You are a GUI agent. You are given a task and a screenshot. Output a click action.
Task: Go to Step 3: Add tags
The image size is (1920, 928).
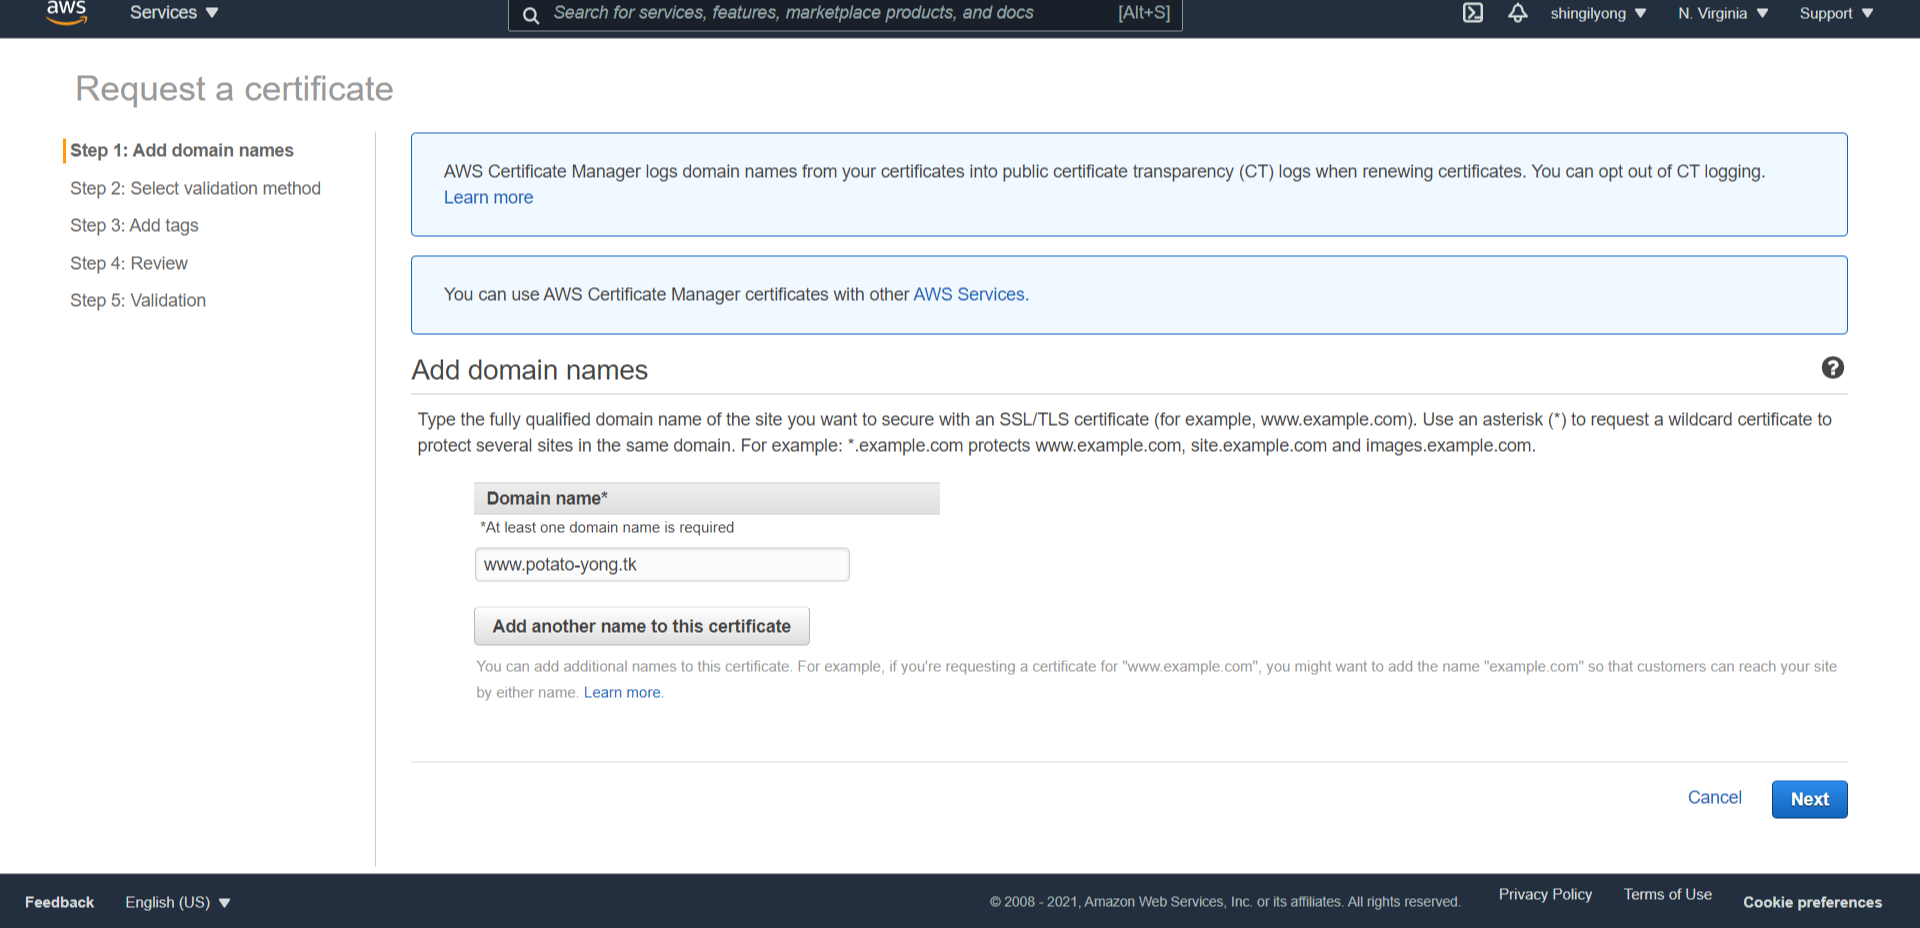(134, 225)
